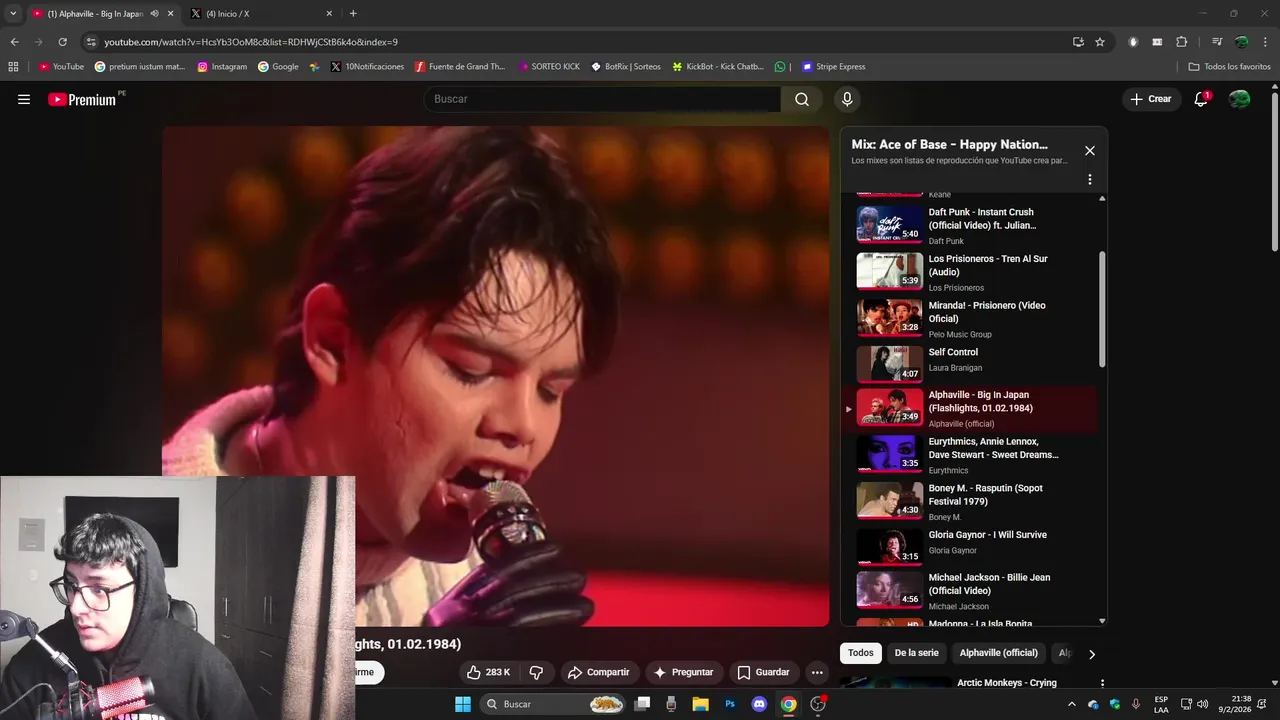The image size is (1280, 720).
Task: Open the WhatsApp bookmark icon
Action: click(x=780, y=67)
